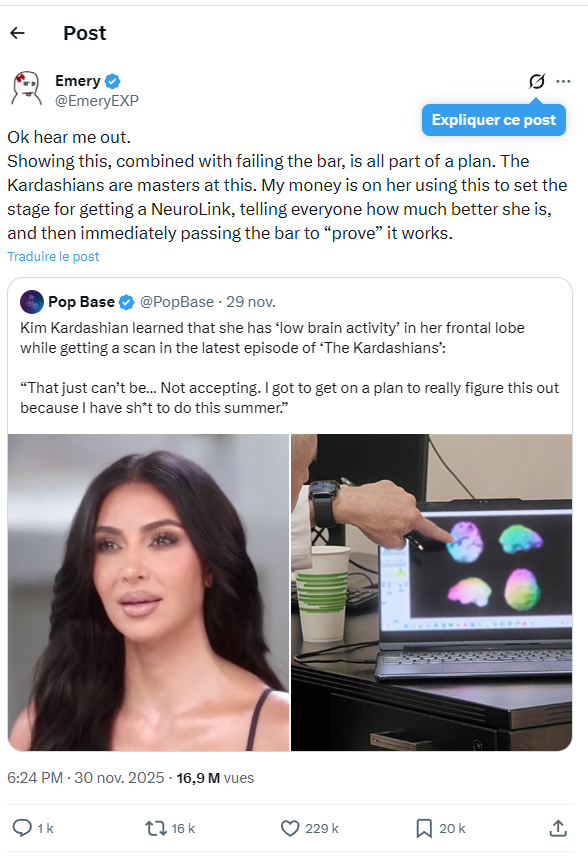Click Emery's verified badge
The image size is (588, 860).
click(x=112, y=81)
